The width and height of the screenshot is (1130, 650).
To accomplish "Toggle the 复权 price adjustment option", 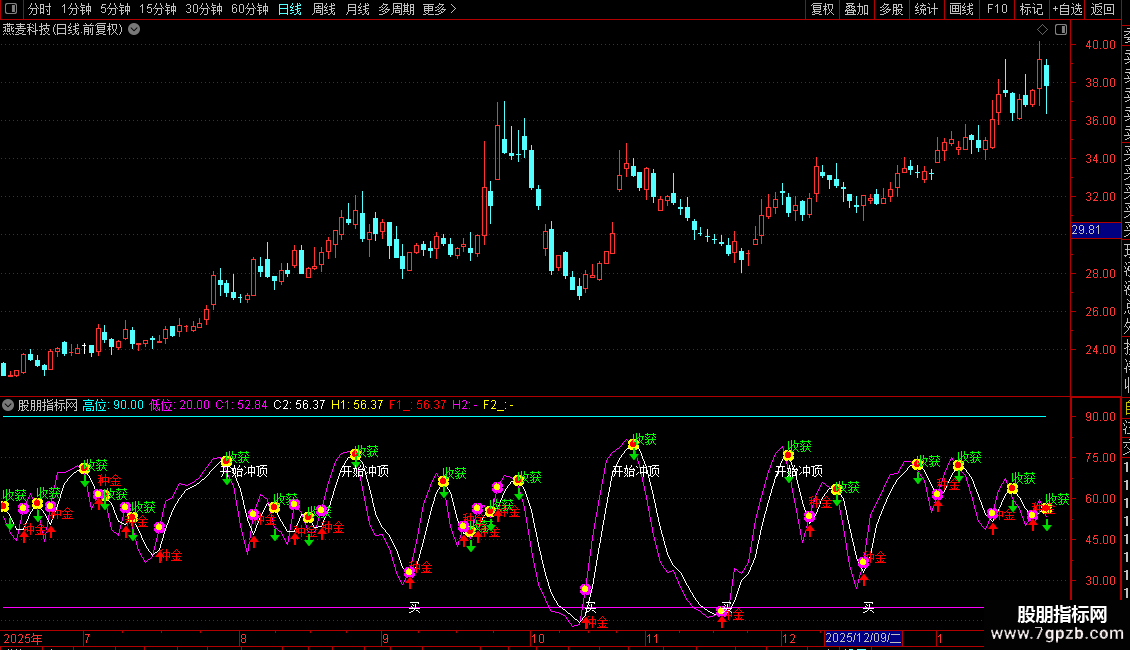I will click(822, 9).
